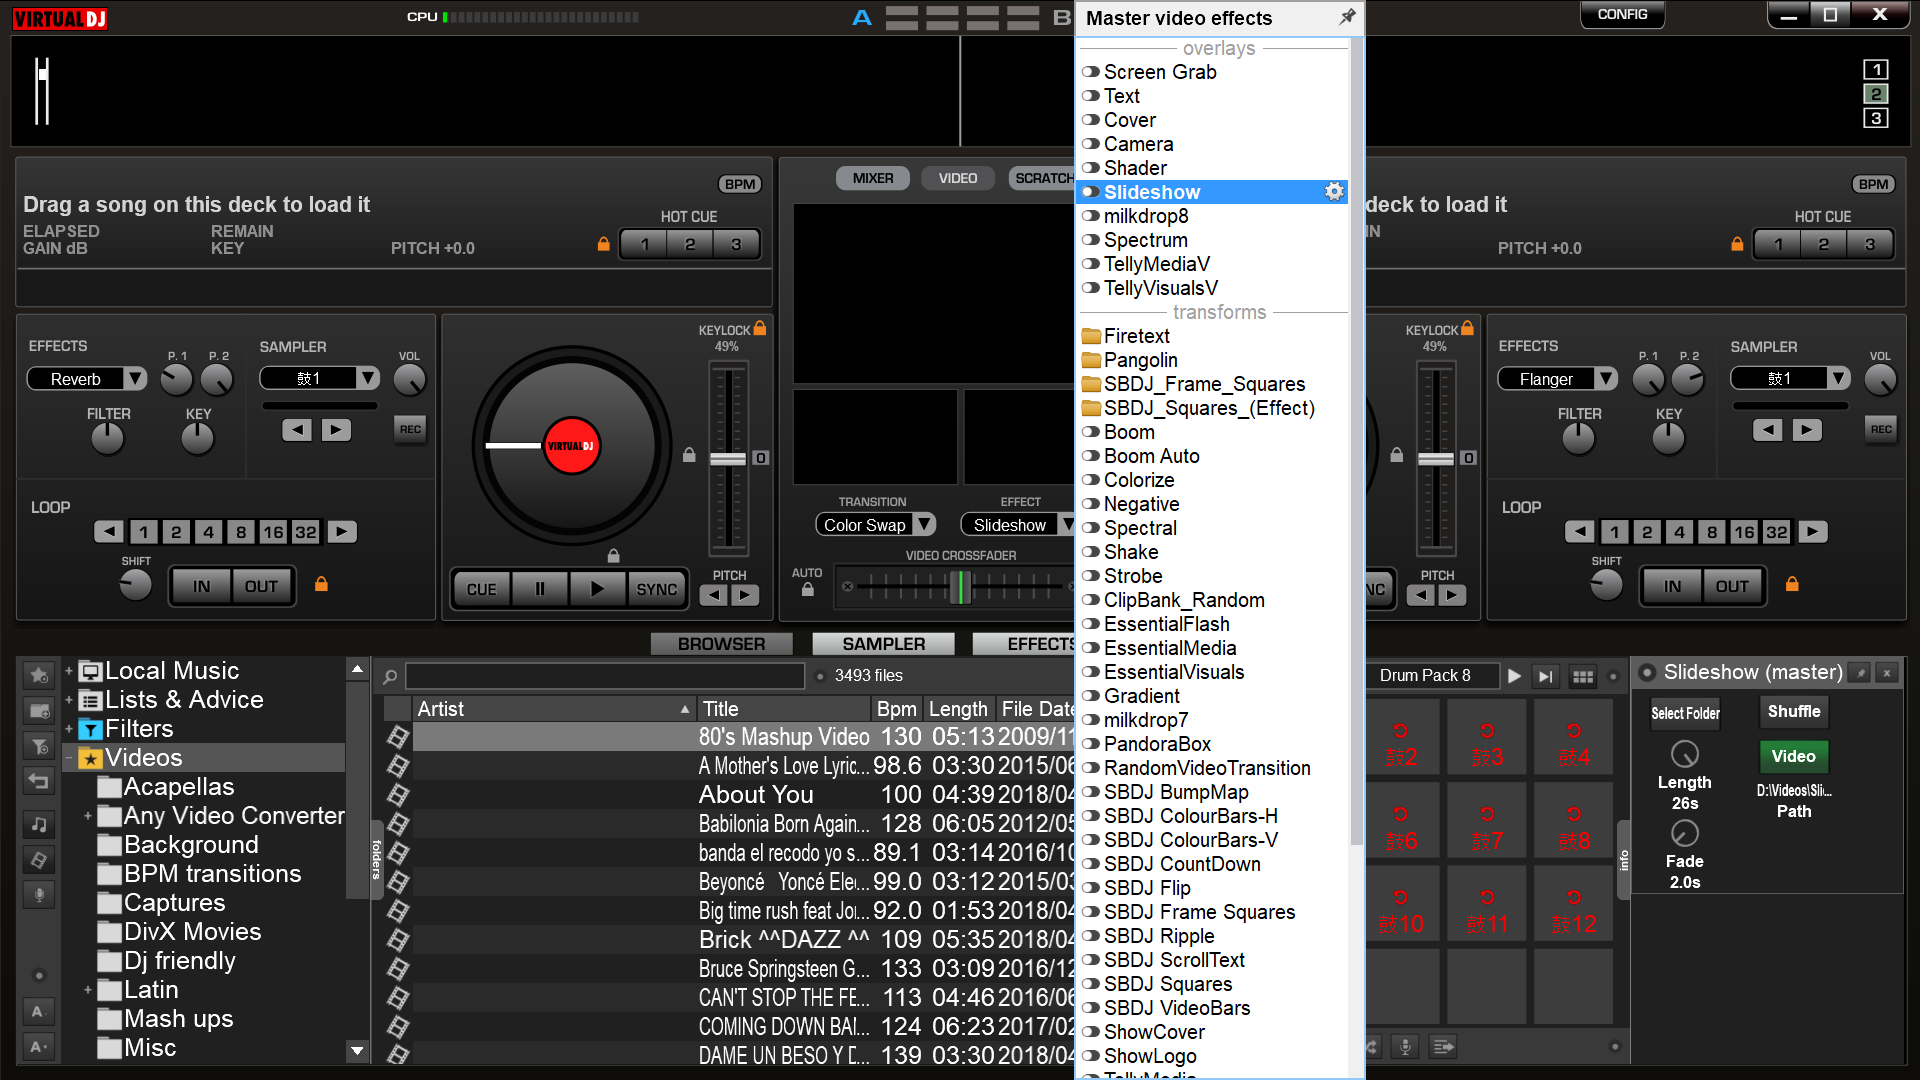
Task: Click left deck keylock padlock icon
Action: pyautogui.click(x=760, y=328)
